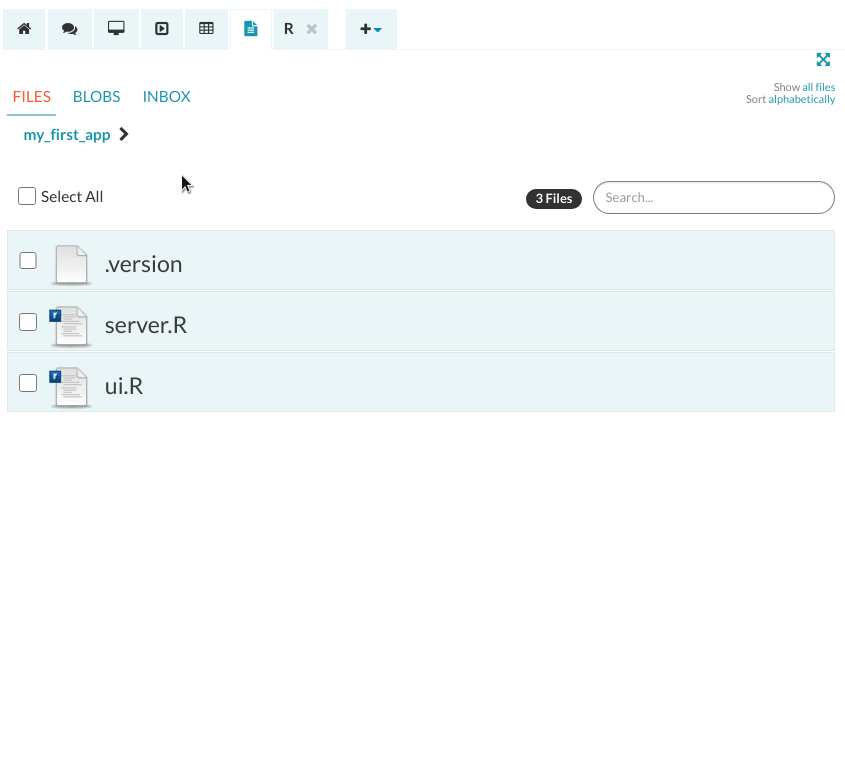Expand panel to fullscreen with arrows icon
Screen dimensions: 845x758
[823, 60]
